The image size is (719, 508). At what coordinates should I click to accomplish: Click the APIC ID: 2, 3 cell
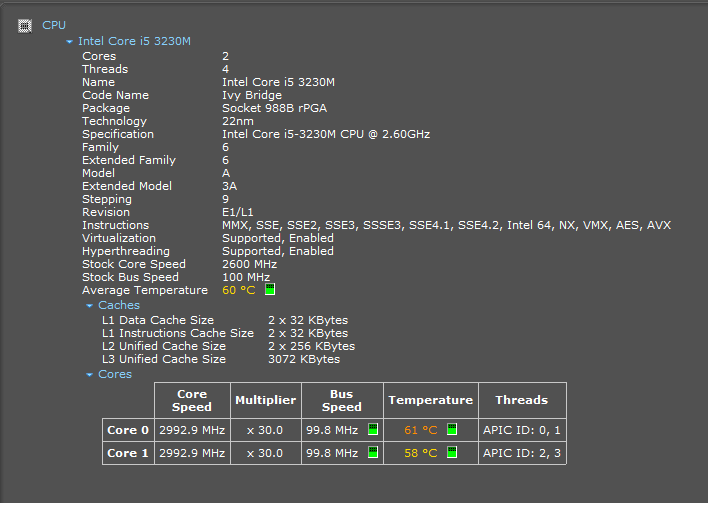click(x=522, y=453)
